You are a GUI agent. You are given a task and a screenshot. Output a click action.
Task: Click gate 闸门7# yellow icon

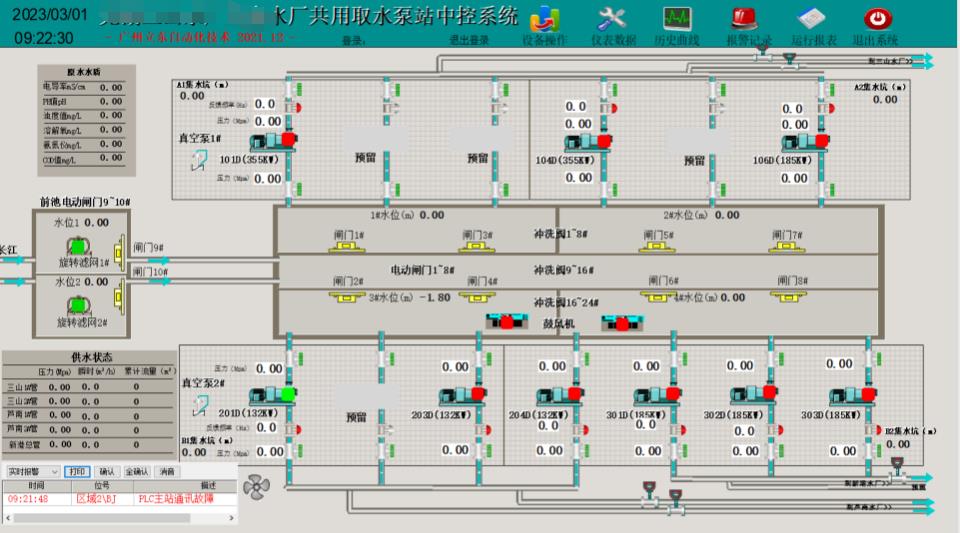pyautogui.click(x=787, y=247)
